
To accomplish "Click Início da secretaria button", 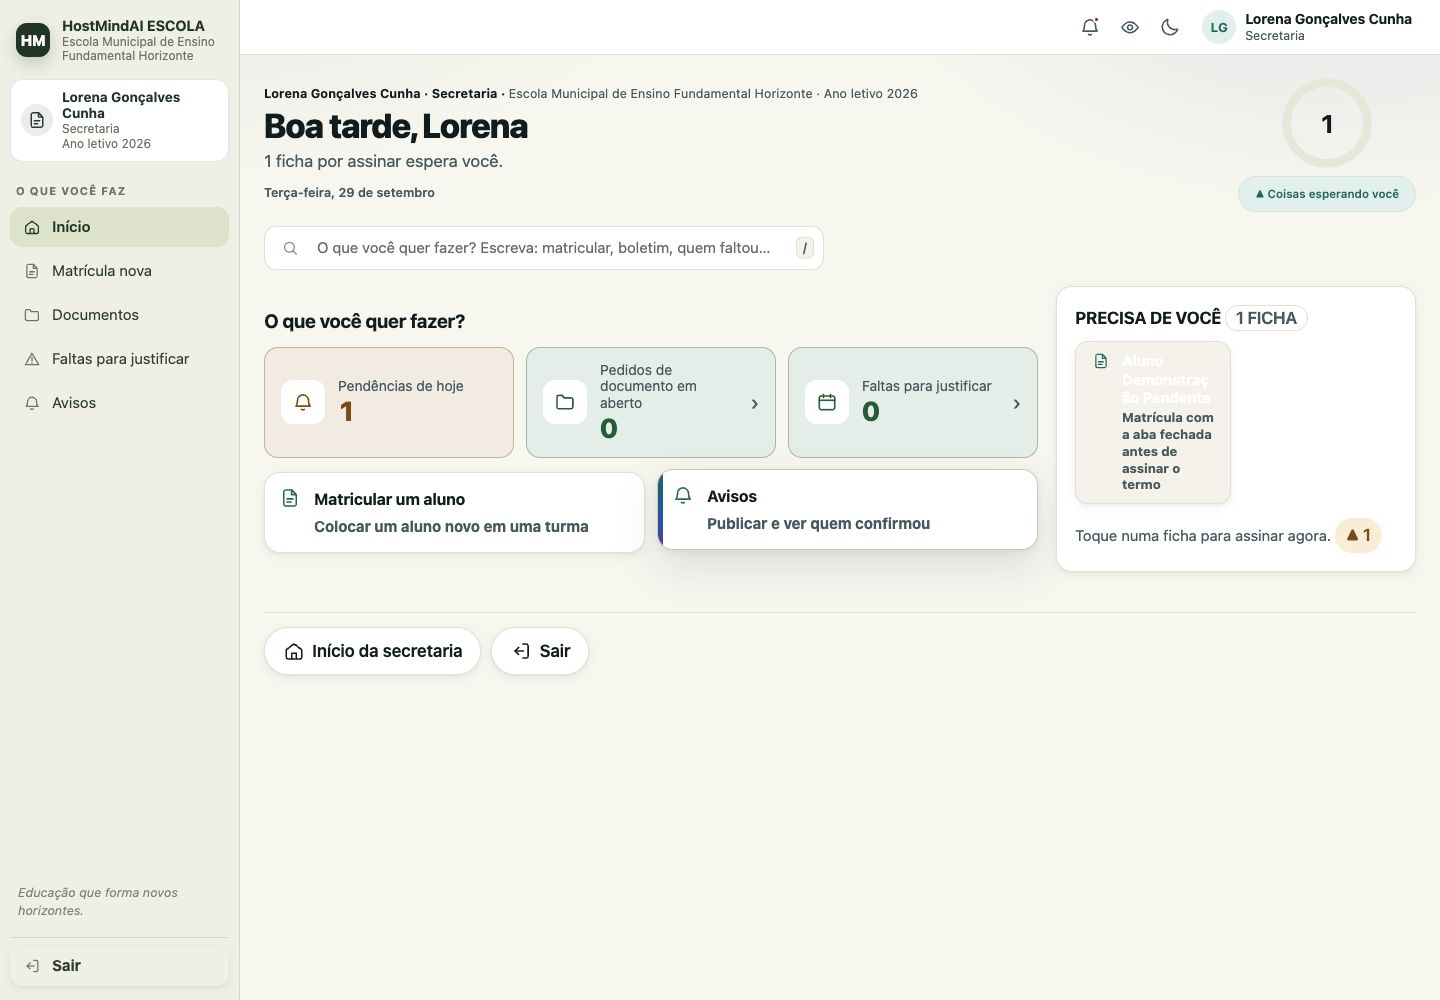I will click(372, 651).
